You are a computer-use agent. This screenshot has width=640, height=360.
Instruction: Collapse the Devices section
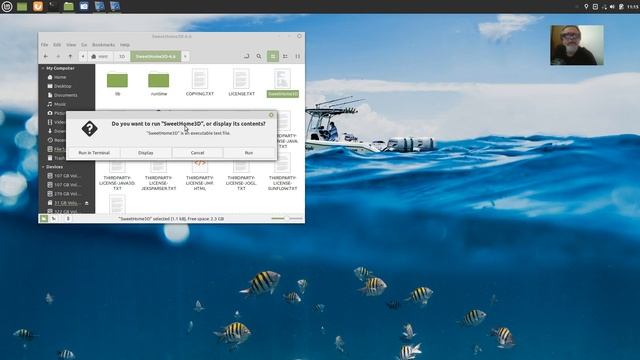point(43,167)
